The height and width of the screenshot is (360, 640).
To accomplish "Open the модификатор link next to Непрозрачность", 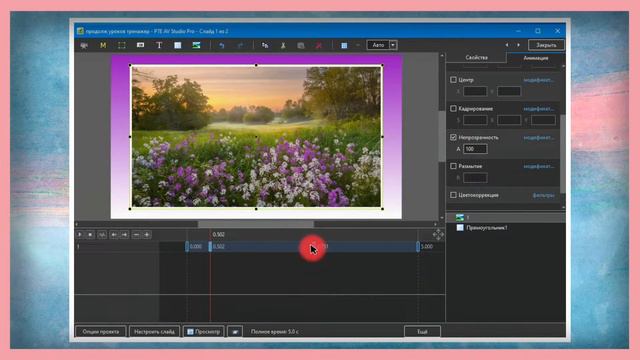I will pyautogui.click(x=538, y=138).
